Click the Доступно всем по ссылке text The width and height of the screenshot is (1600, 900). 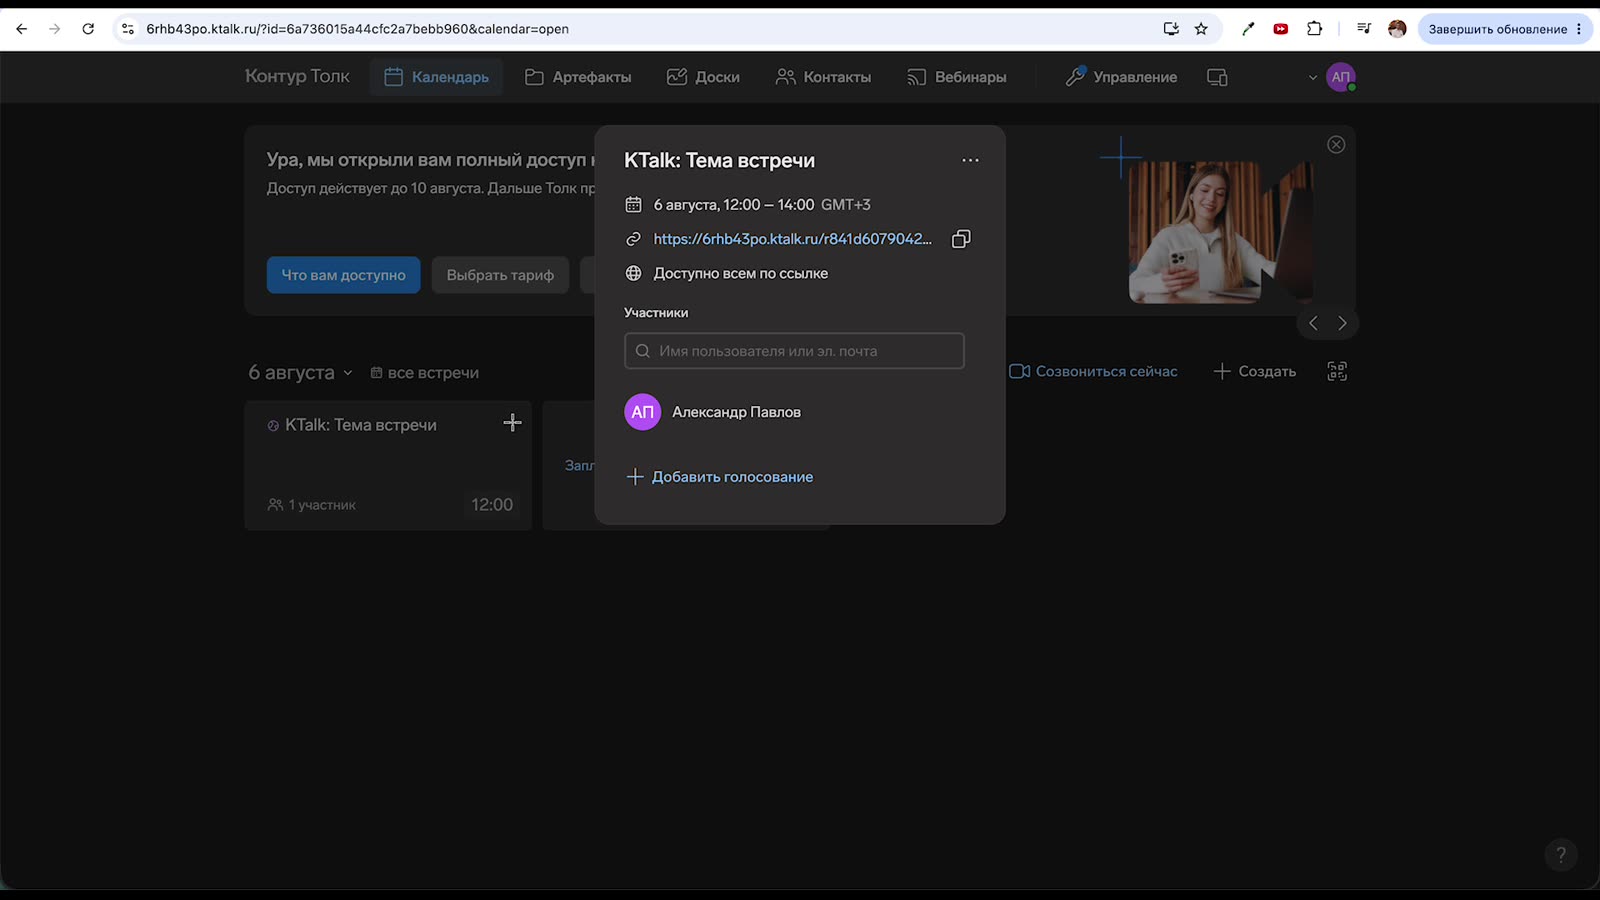741,273
